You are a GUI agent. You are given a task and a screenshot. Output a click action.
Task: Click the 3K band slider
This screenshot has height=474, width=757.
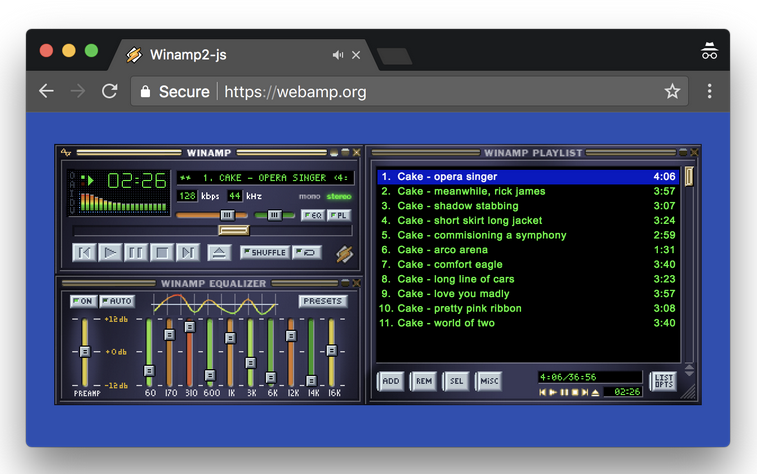tap(251, 362)
